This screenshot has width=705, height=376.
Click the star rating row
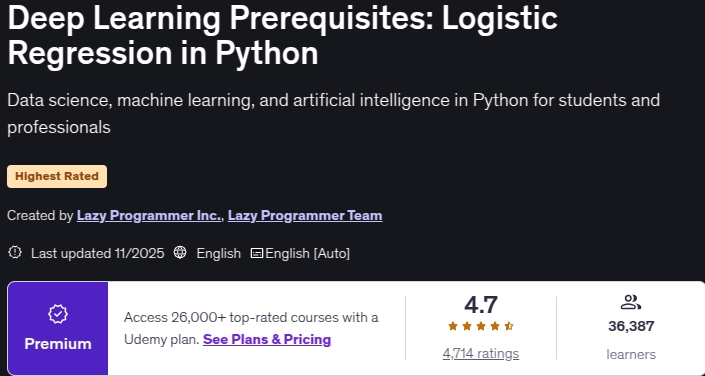click(481, 327)
